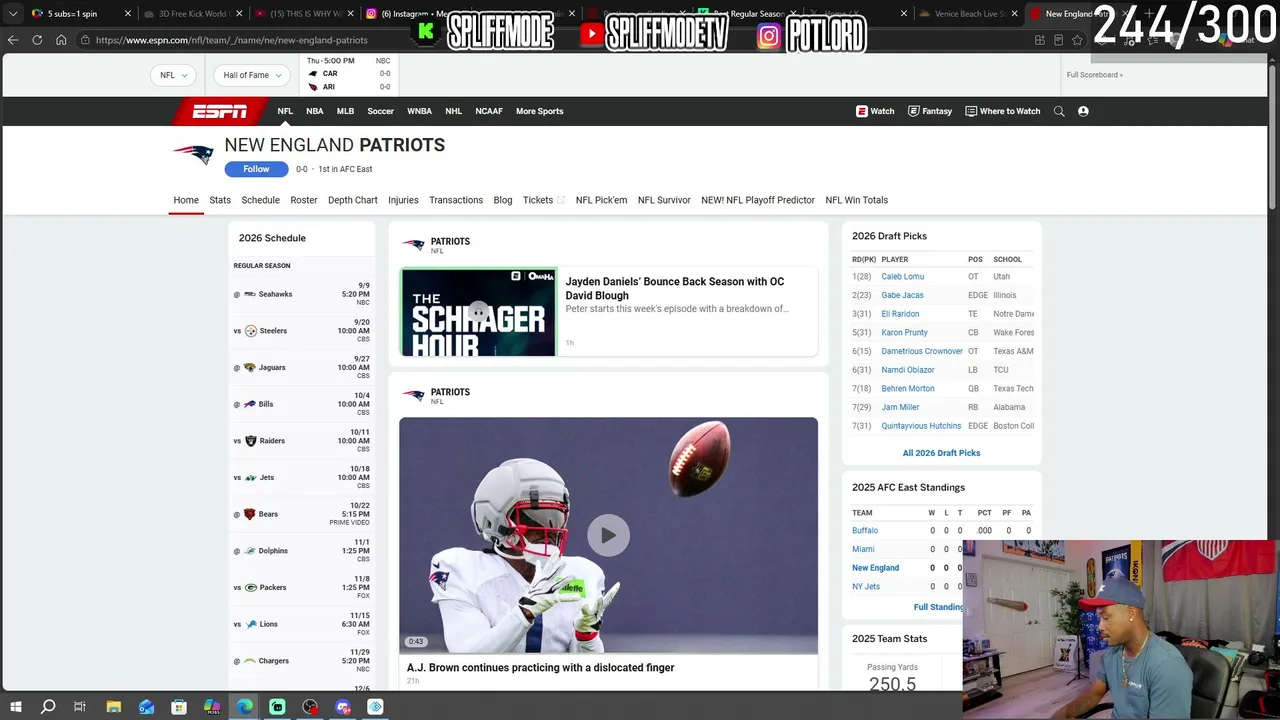Switch to the Stats team tab
The height and width of the screenshot is (720, 1280).
220,200
